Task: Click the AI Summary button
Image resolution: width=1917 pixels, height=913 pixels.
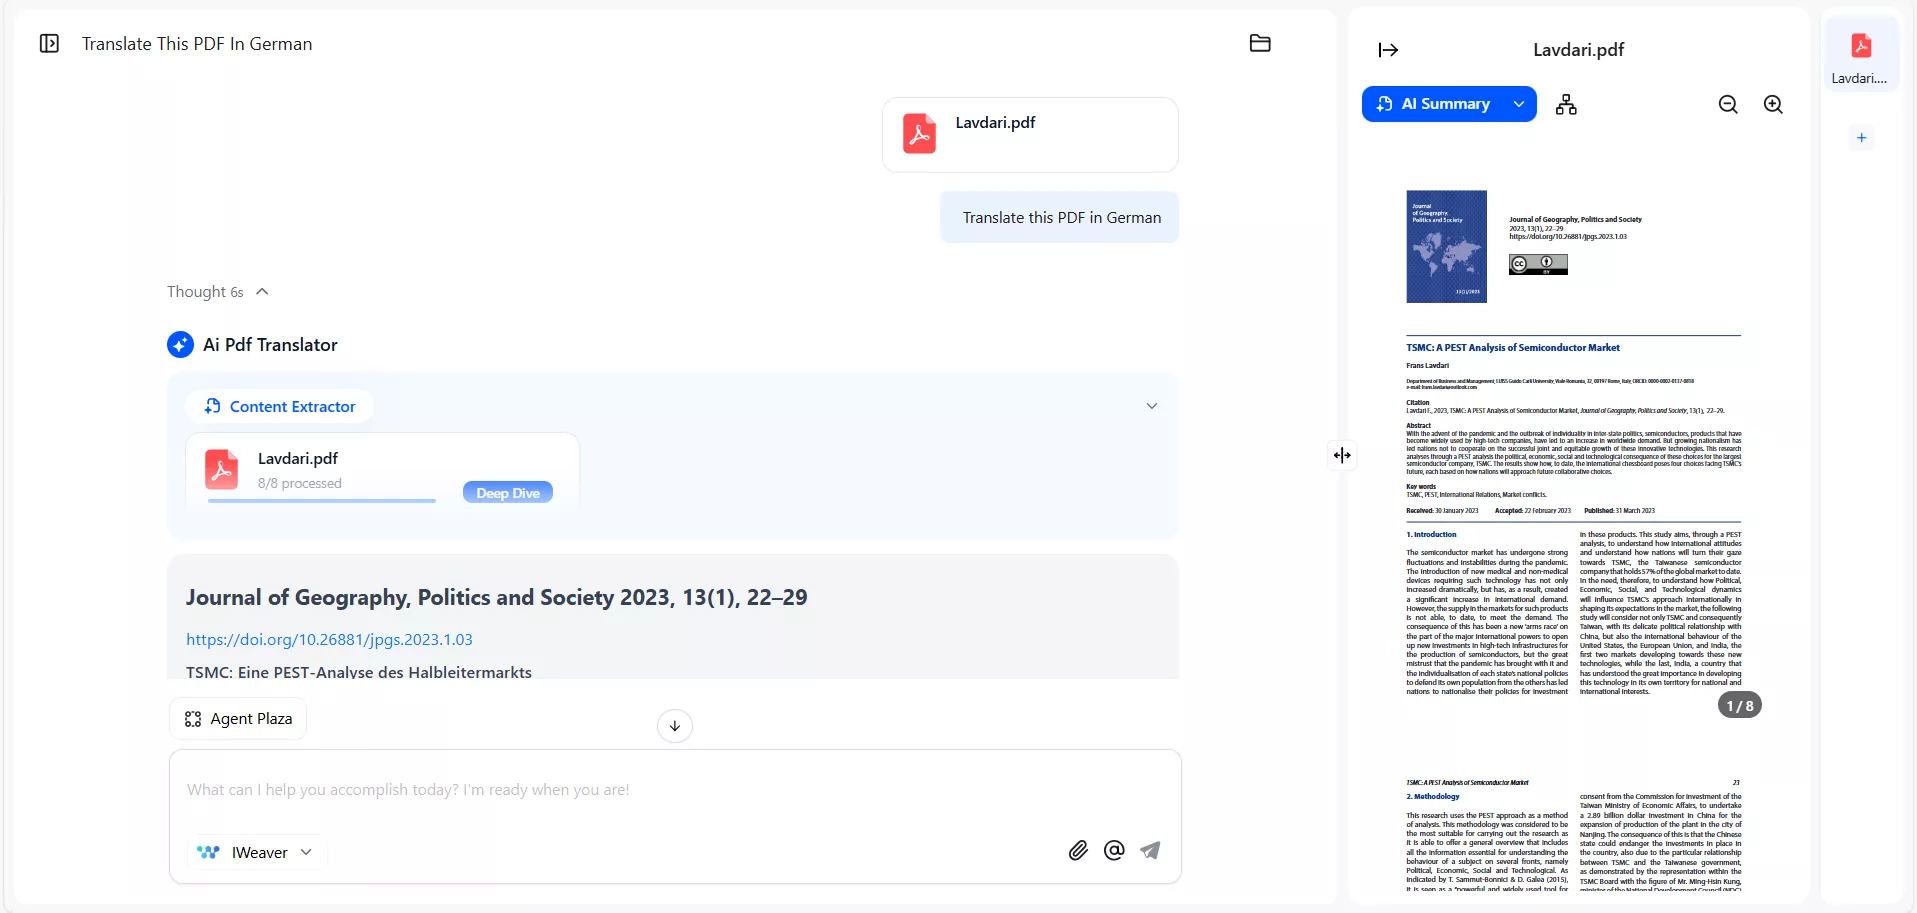Action: [x=1440, y=104]
